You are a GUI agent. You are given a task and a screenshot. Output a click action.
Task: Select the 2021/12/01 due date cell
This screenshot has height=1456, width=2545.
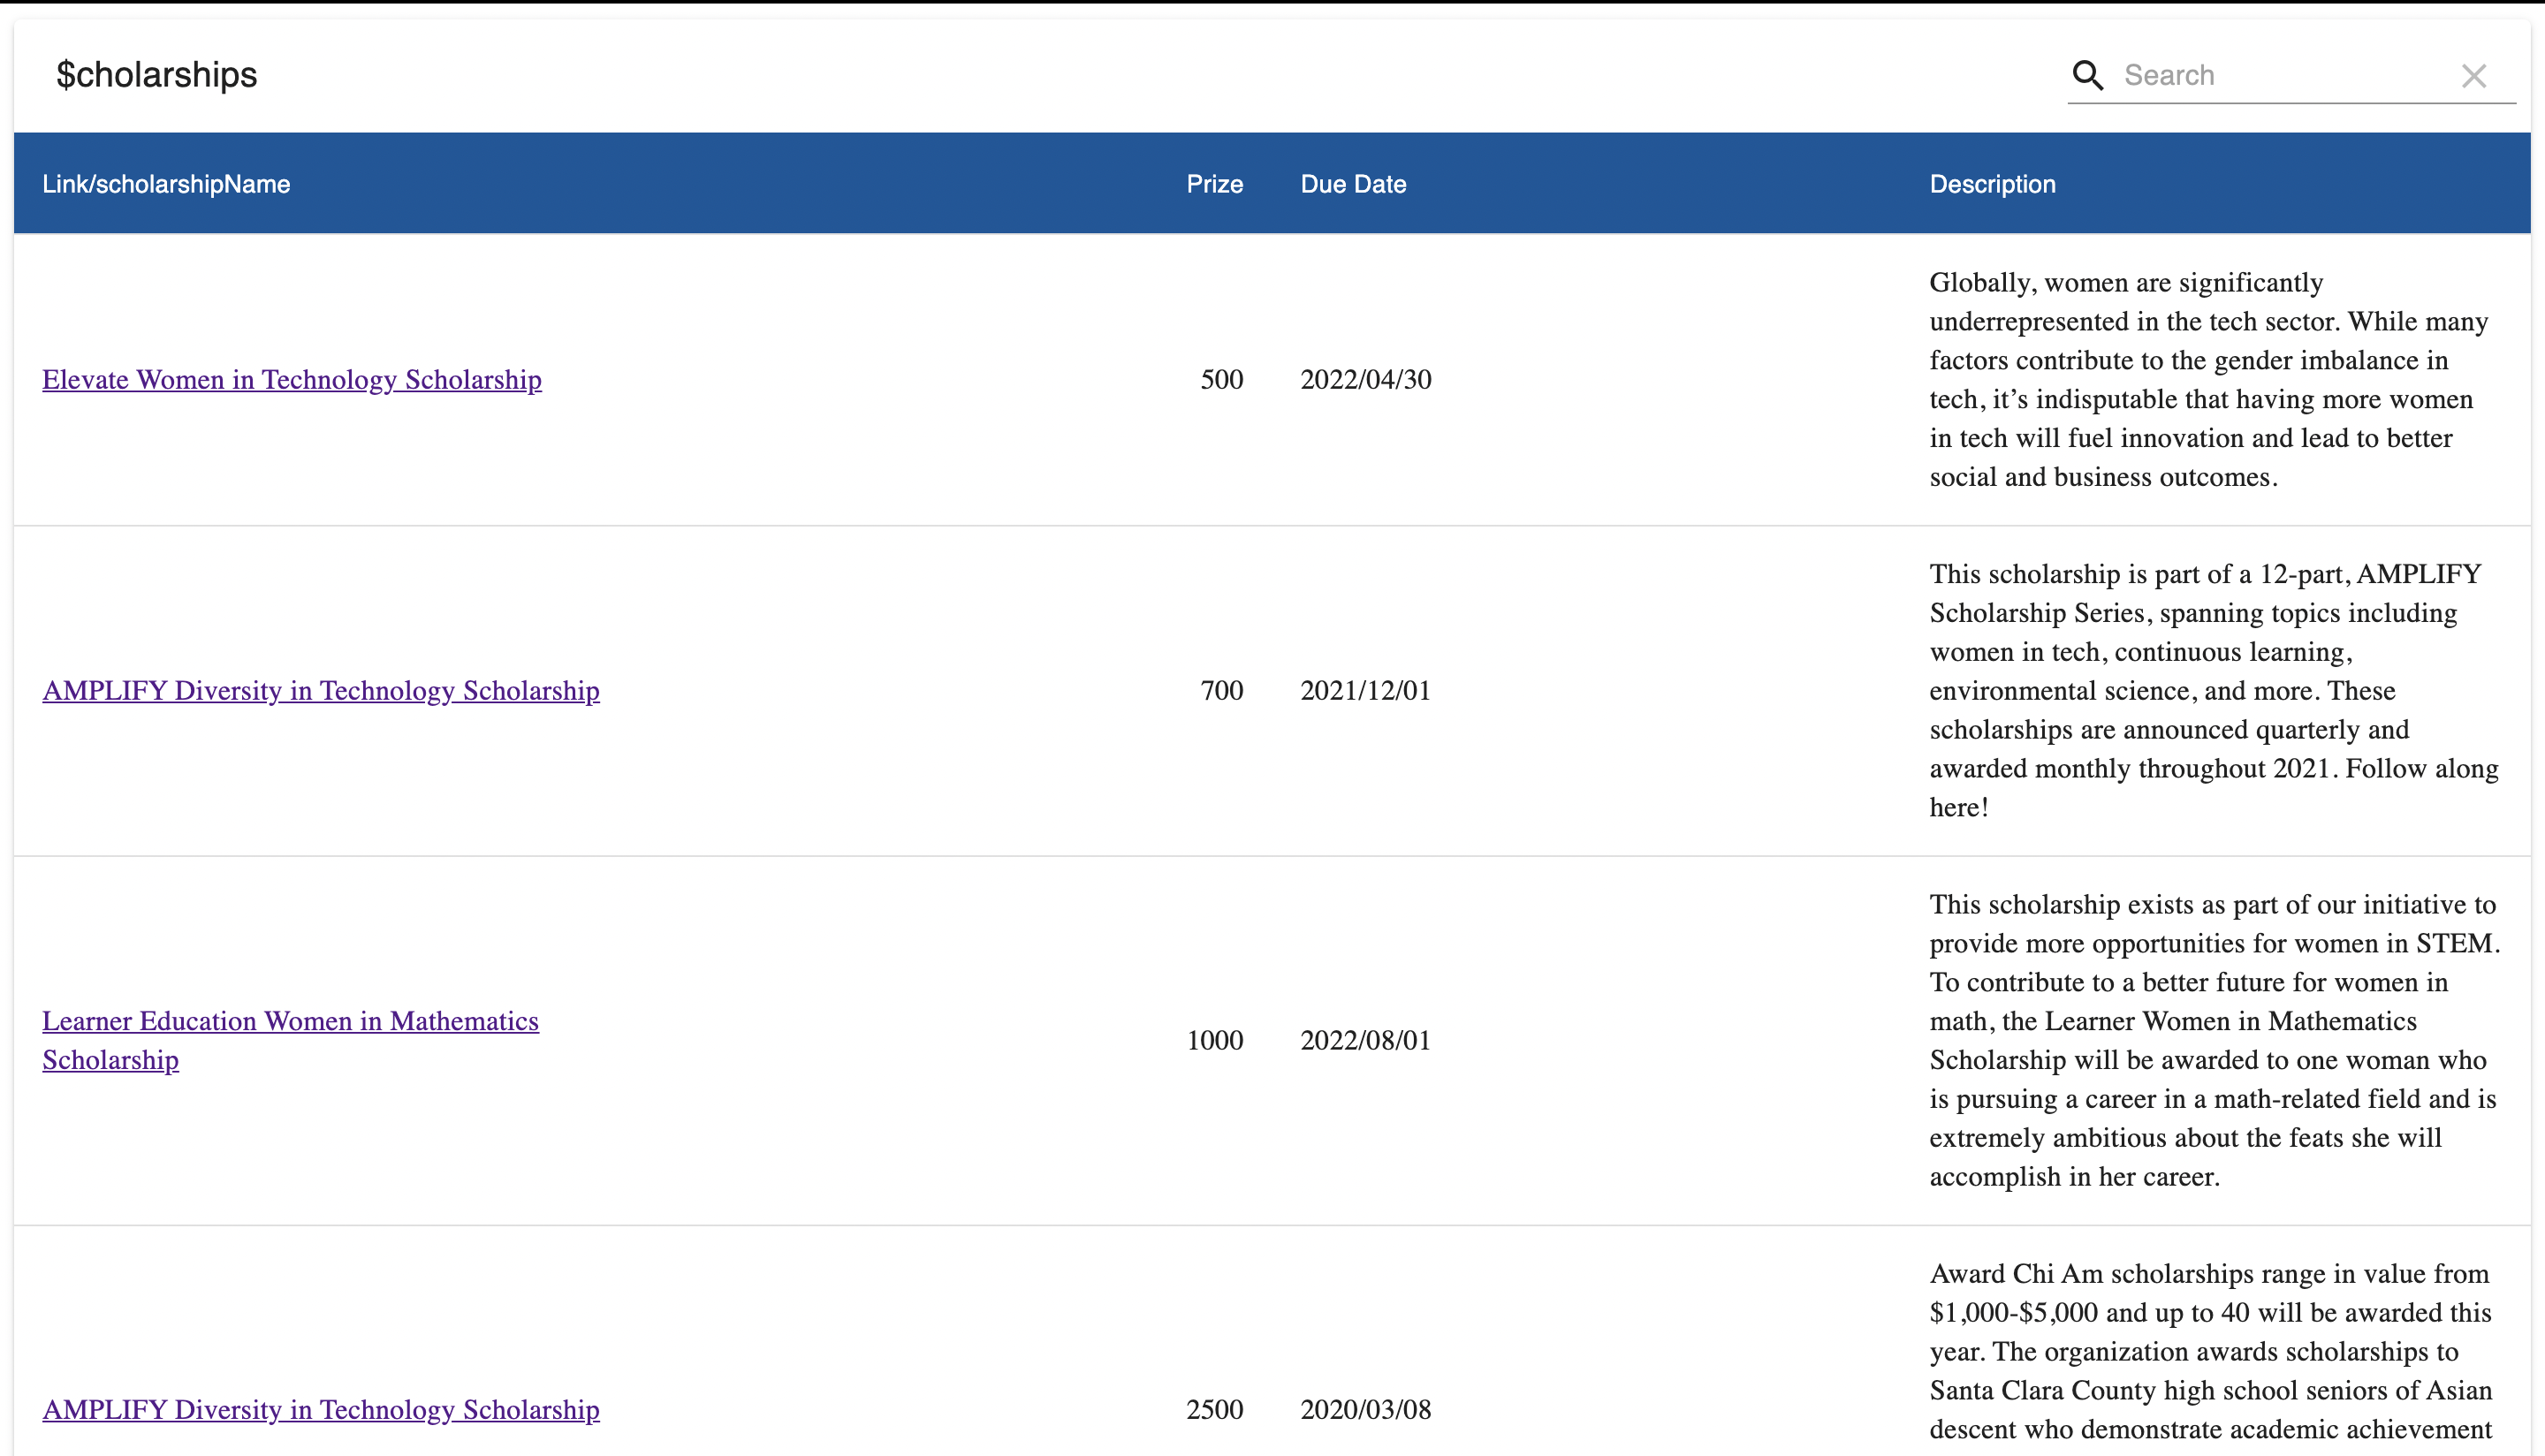(1365, 691)
